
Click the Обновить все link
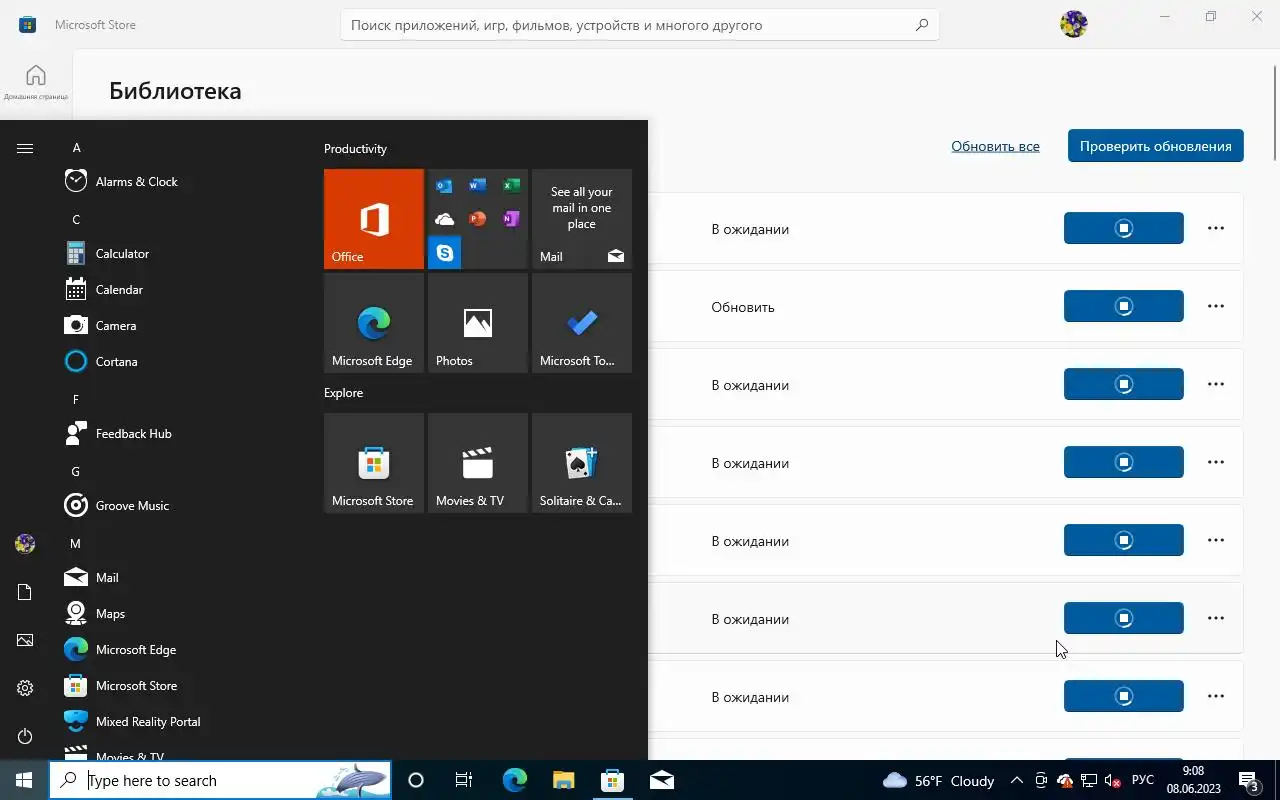[x=995, y=146]
